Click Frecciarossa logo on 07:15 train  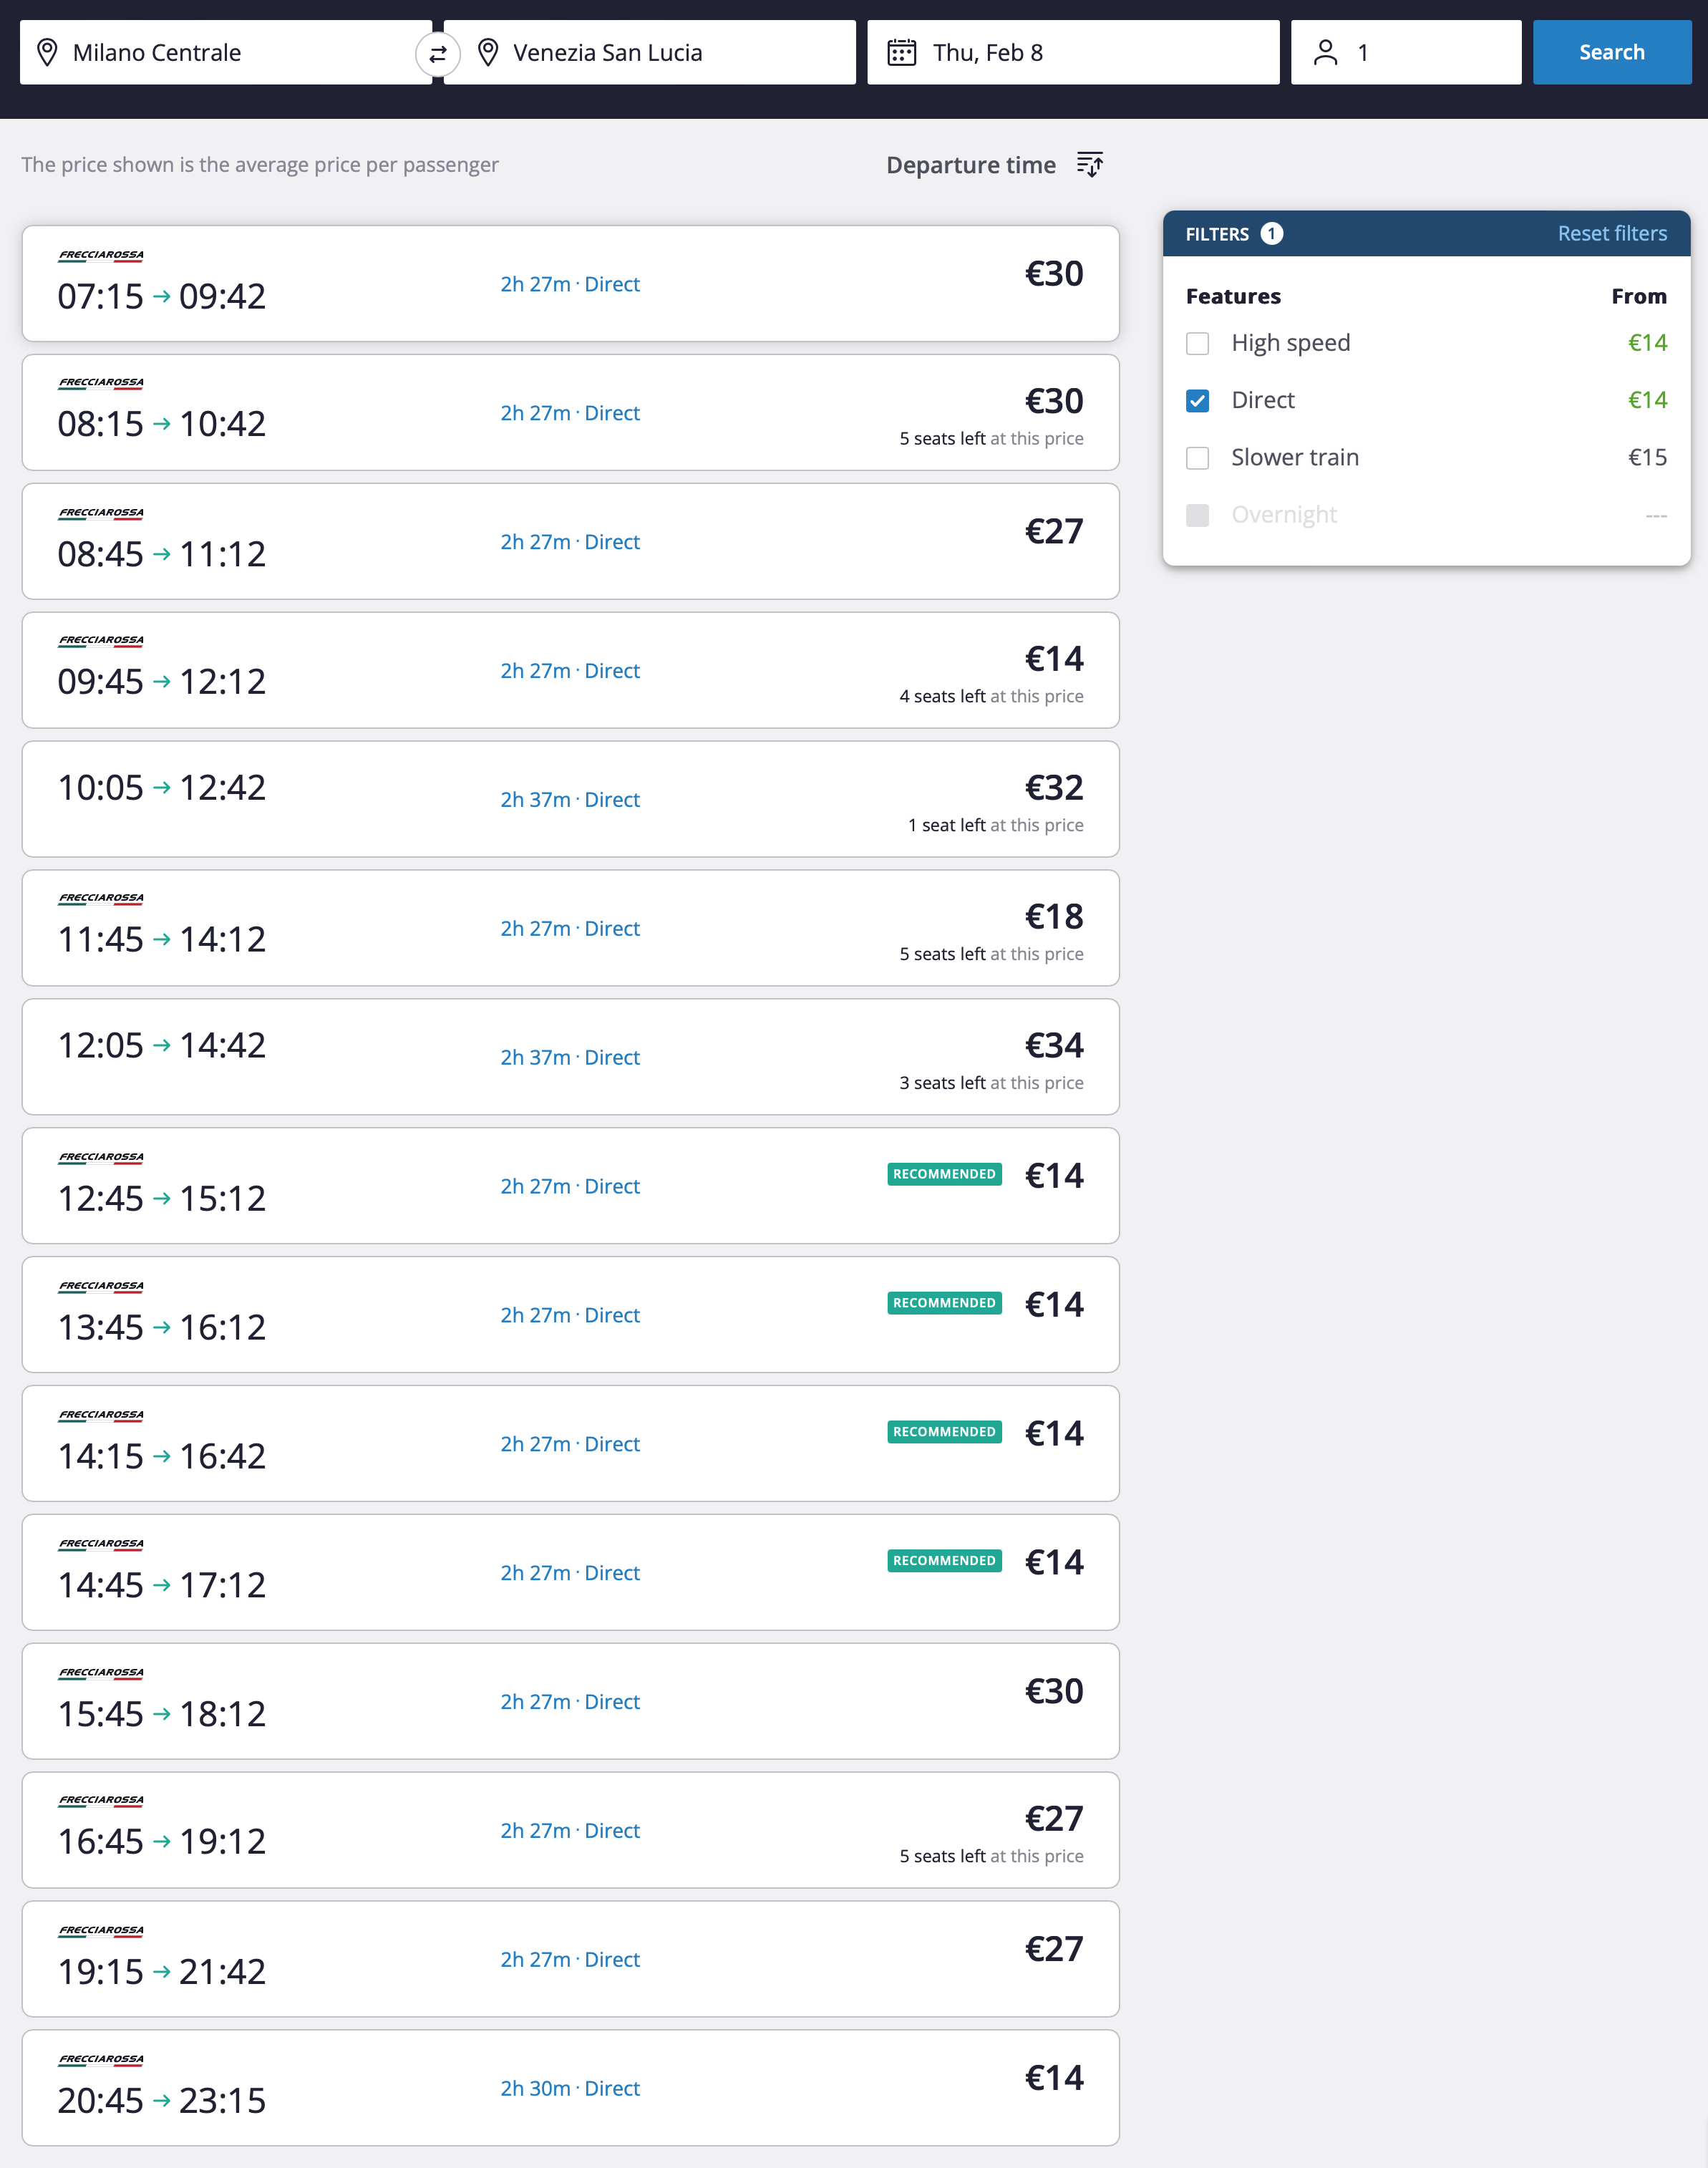click(x=101, y=255)
